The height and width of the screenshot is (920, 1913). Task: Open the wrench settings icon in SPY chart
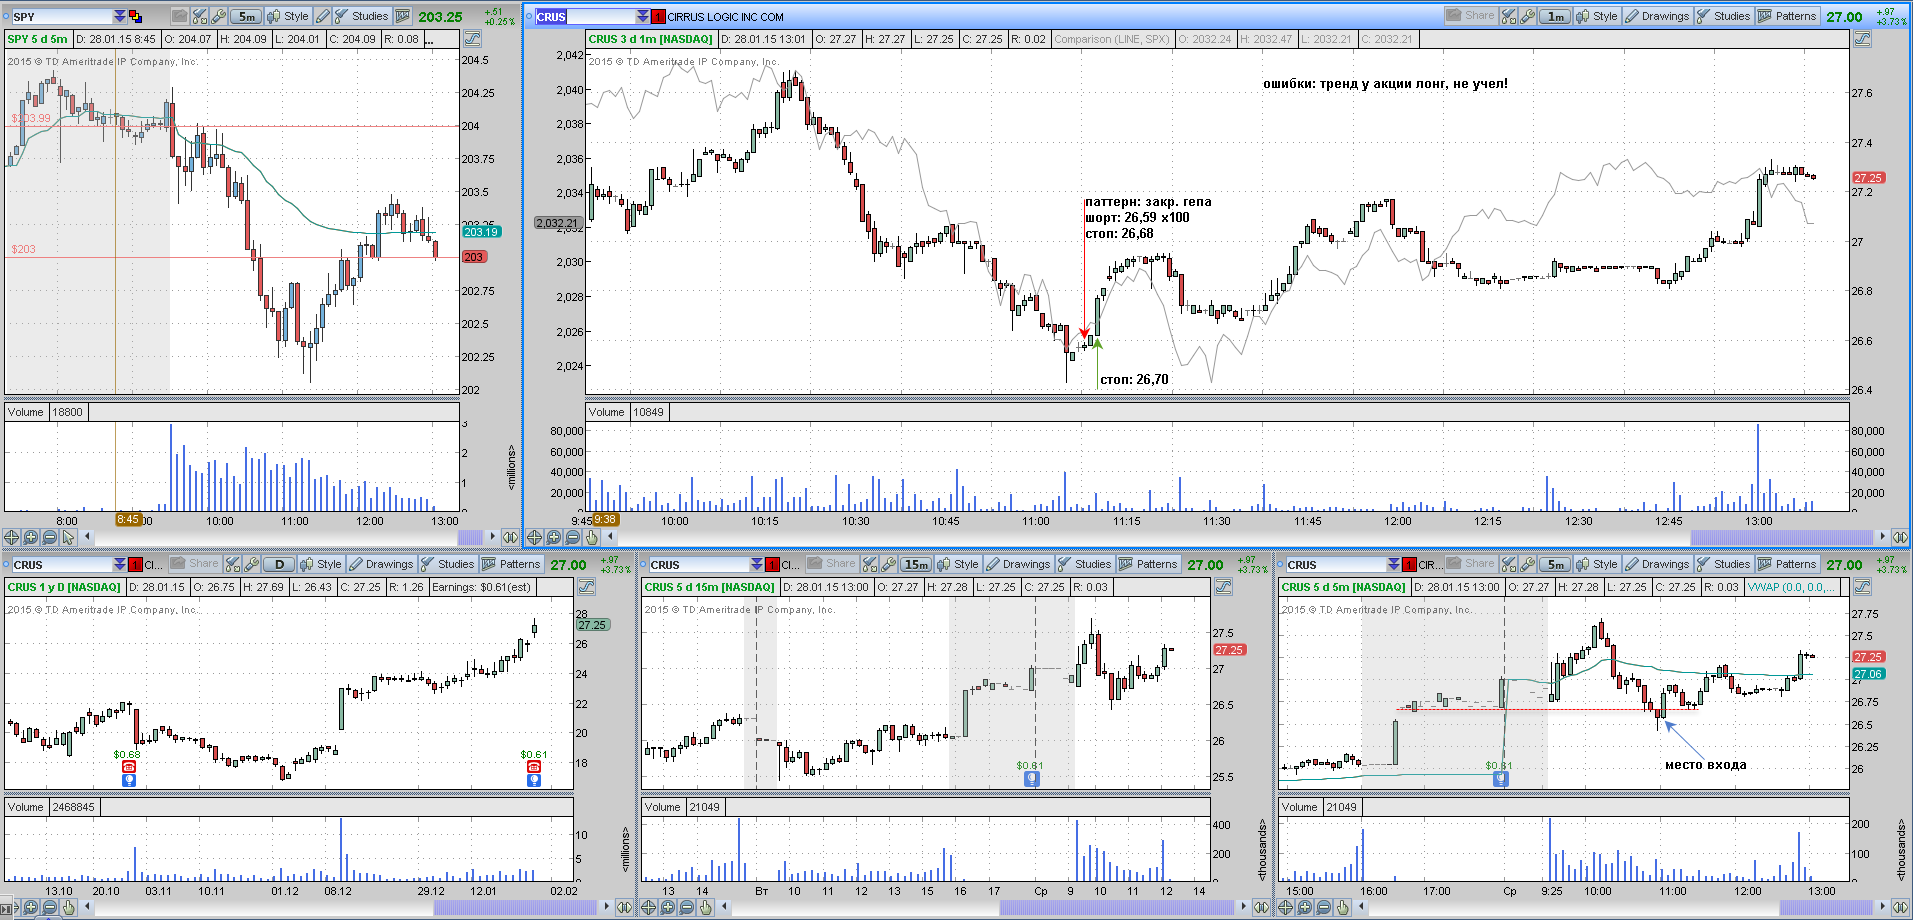pyautogui.click(x=218, y=16)
